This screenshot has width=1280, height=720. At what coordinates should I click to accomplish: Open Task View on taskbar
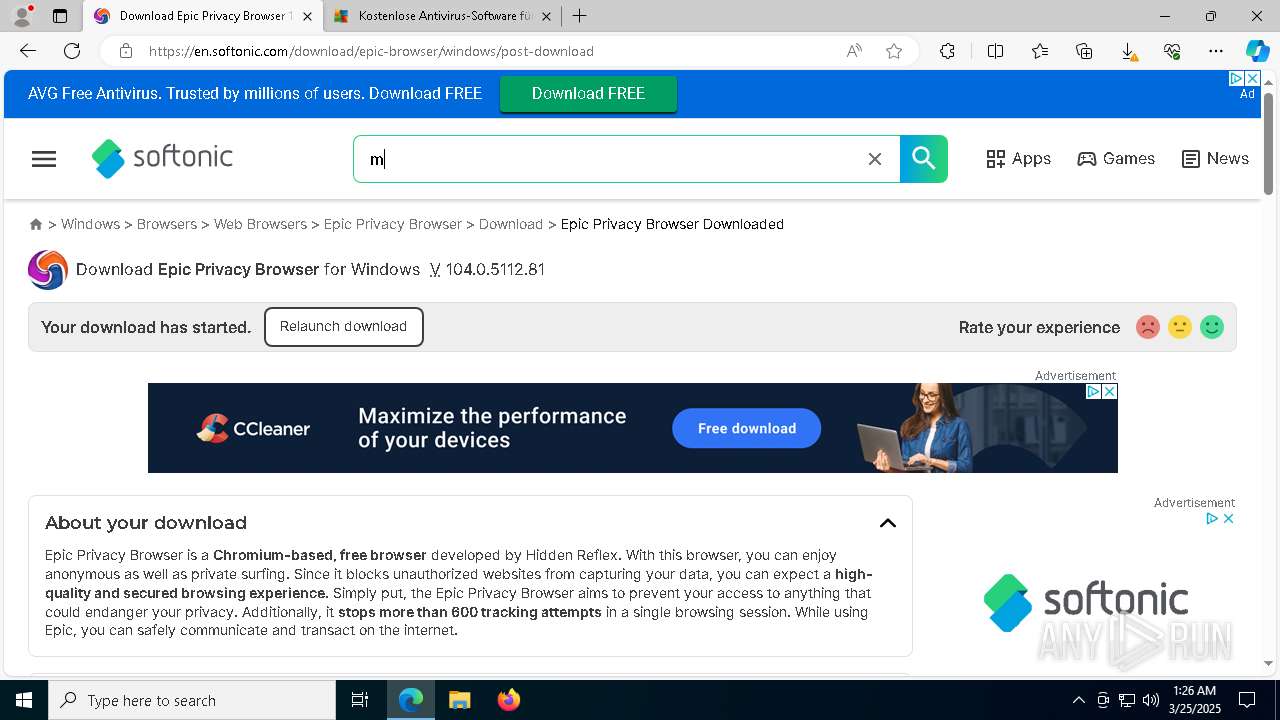point(360,700)
